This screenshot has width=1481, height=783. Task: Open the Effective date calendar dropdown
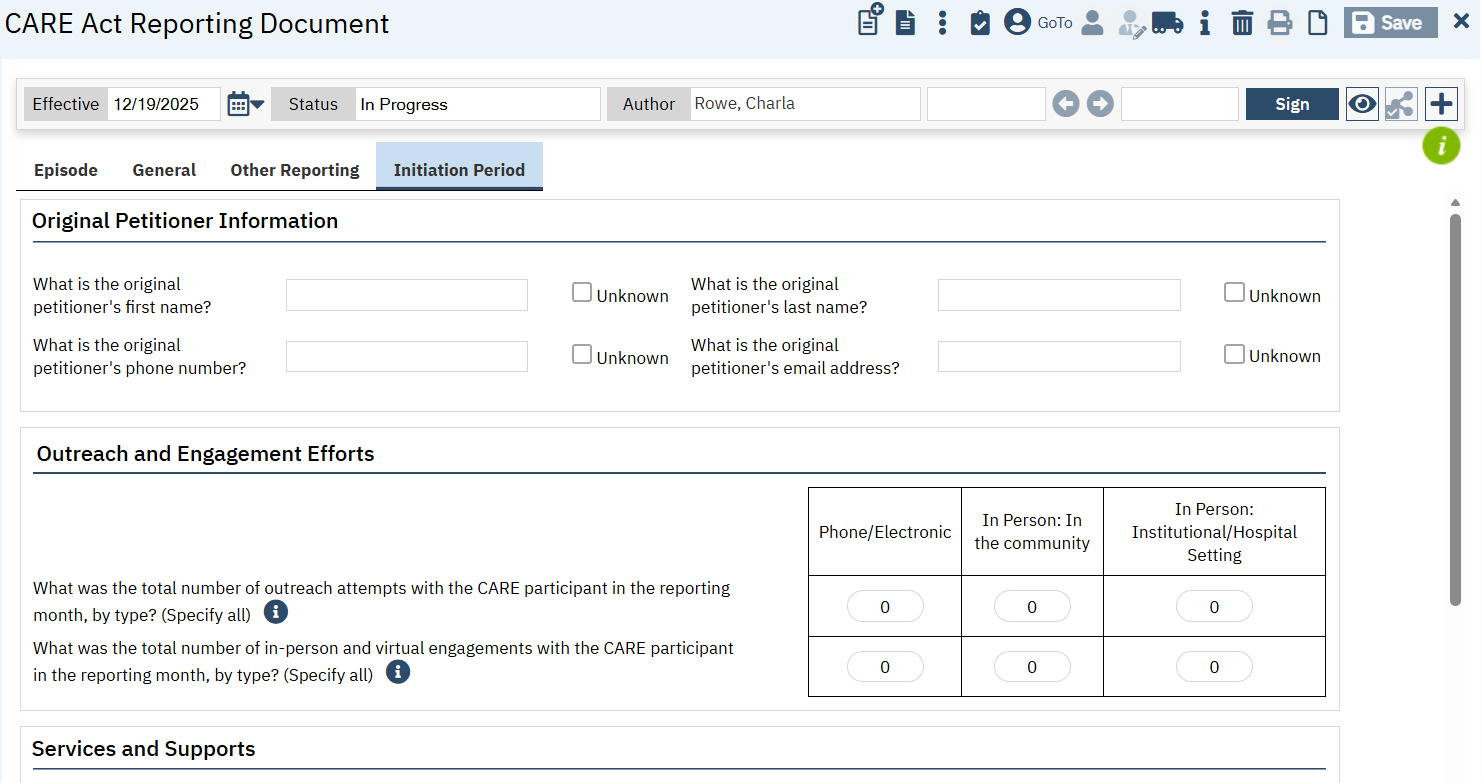[x=245, y=104]
